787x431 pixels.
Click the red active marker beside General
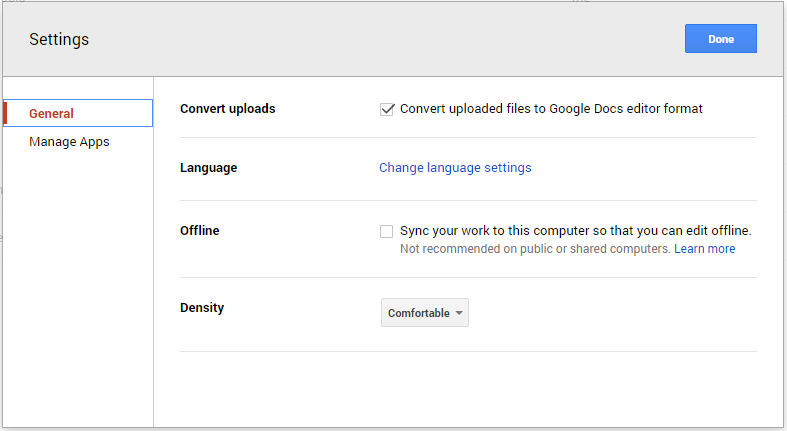coord(6,114)
